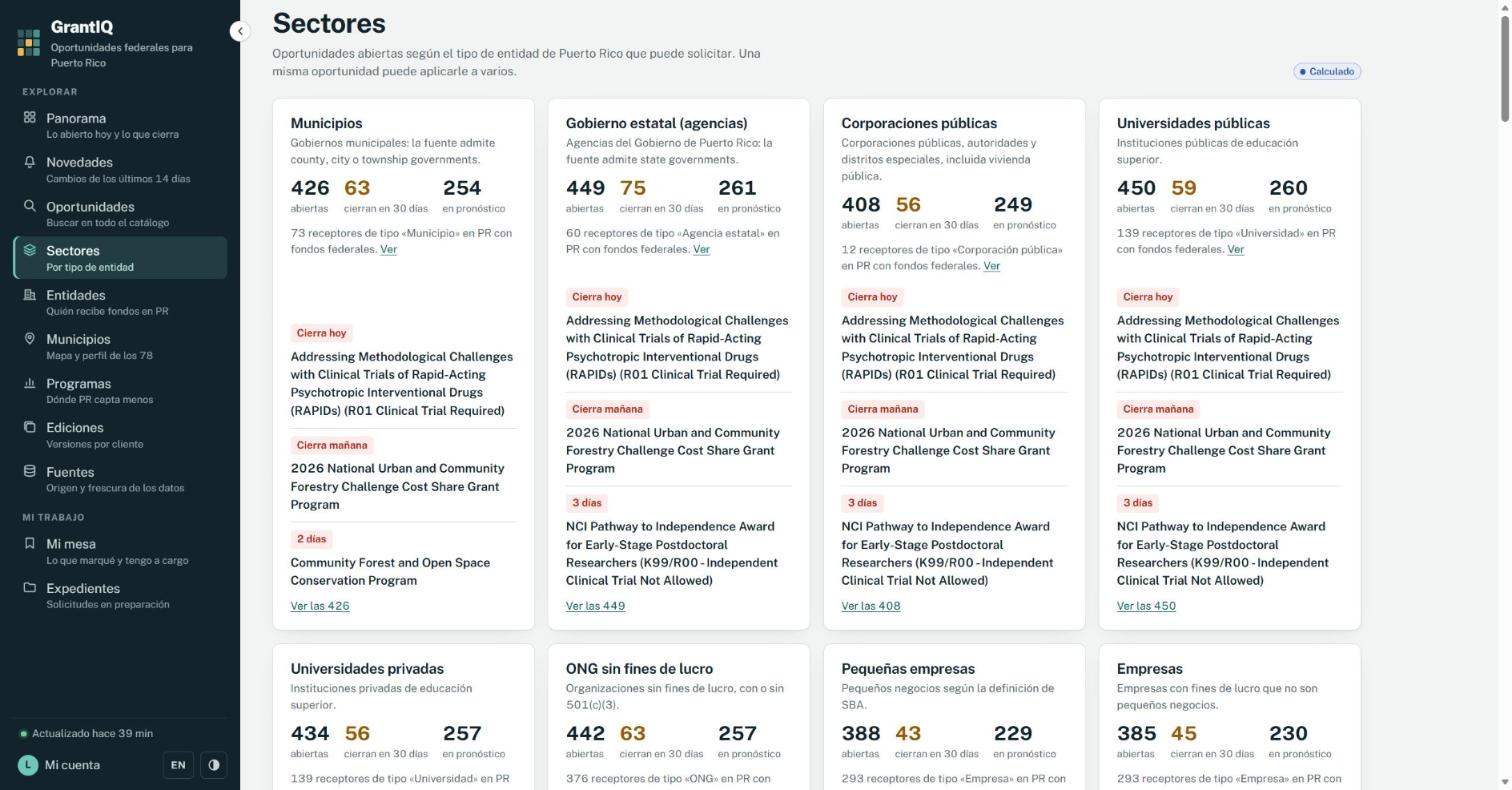Go to Panorama menu item
This screenshot has width=1512, height=790.
(120, 125)
